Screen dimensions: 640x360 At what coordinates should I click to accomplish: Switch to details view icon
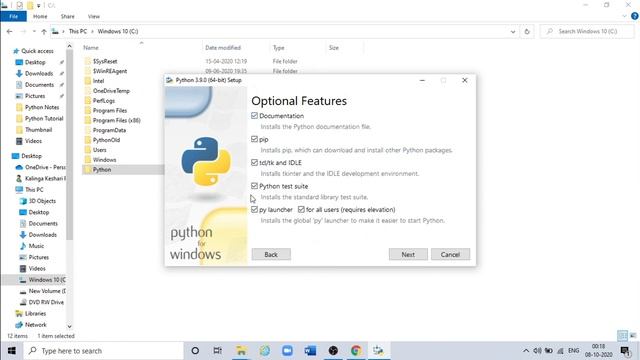[x=622, y=336]
